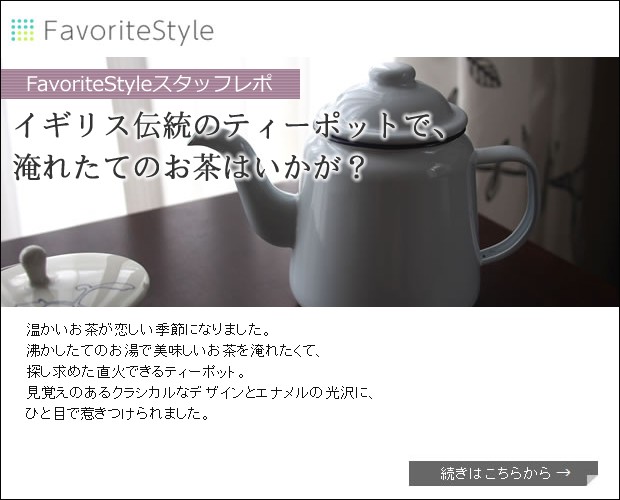620x500 pixels.
Task: Open the FavoriteStyle wordmark link
Action: coord(129,31)
